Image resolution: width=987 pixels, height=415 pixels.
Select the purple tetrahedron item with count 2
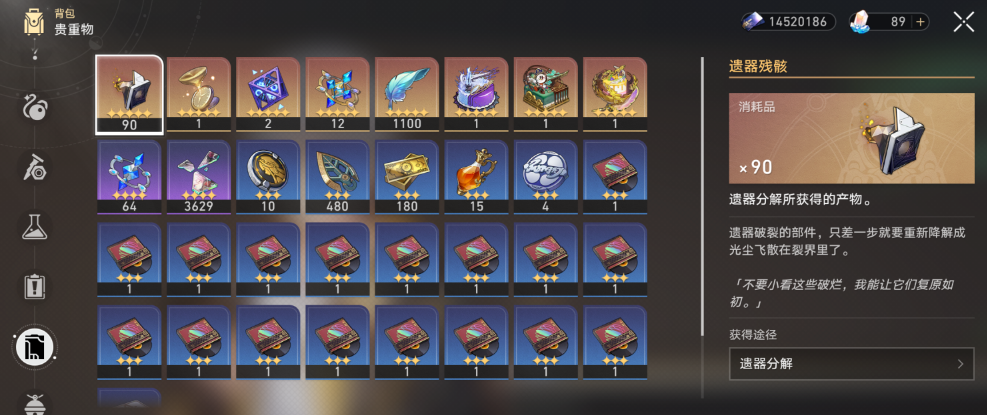[268, 94]
